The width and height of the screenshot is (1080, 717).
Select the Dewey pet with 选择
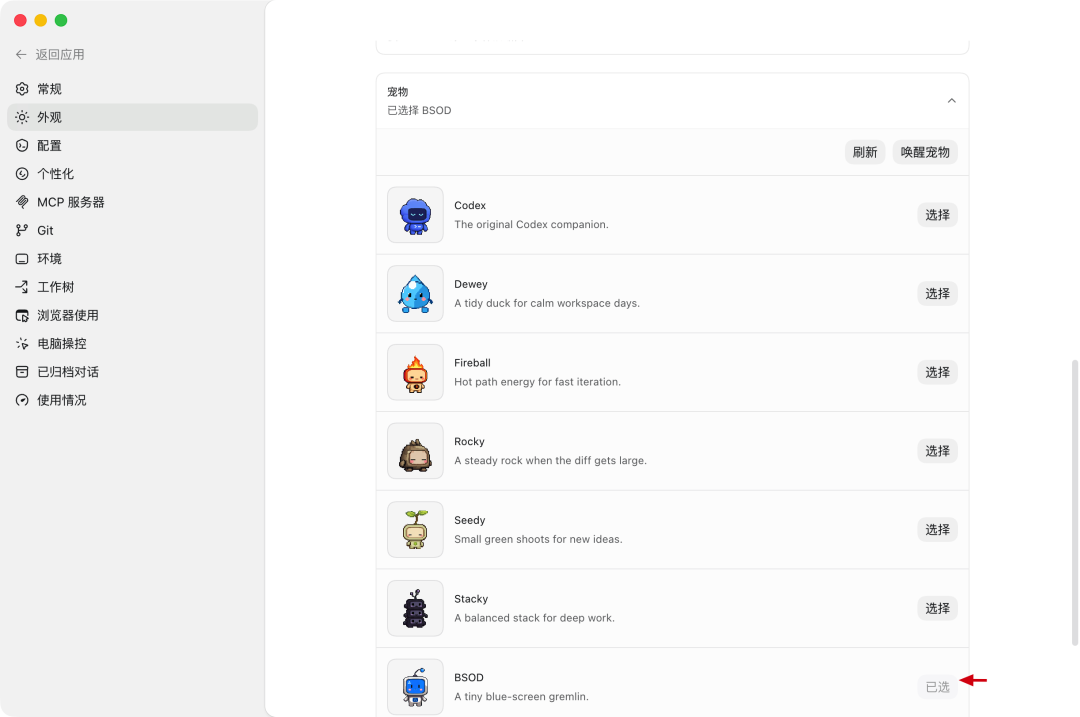937,293
